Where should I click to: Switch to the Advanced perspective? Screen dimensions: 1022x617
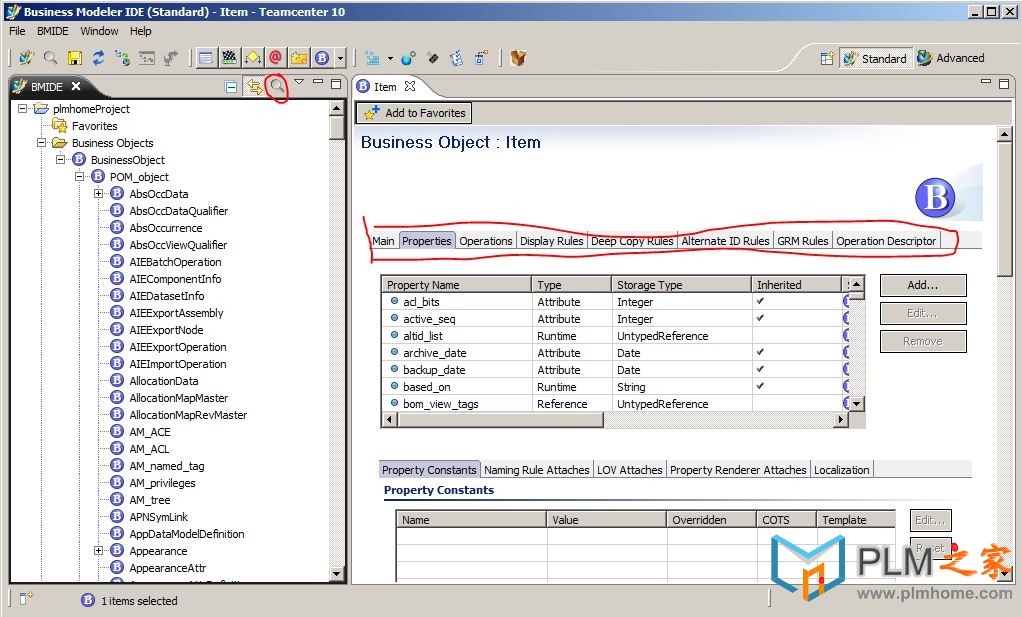point(950,58)
